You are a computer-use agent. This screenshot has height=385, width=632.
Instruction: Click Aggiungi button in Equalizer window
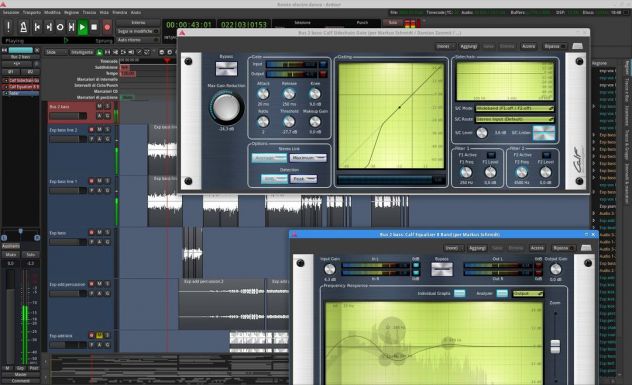click(x=477, y=248)
